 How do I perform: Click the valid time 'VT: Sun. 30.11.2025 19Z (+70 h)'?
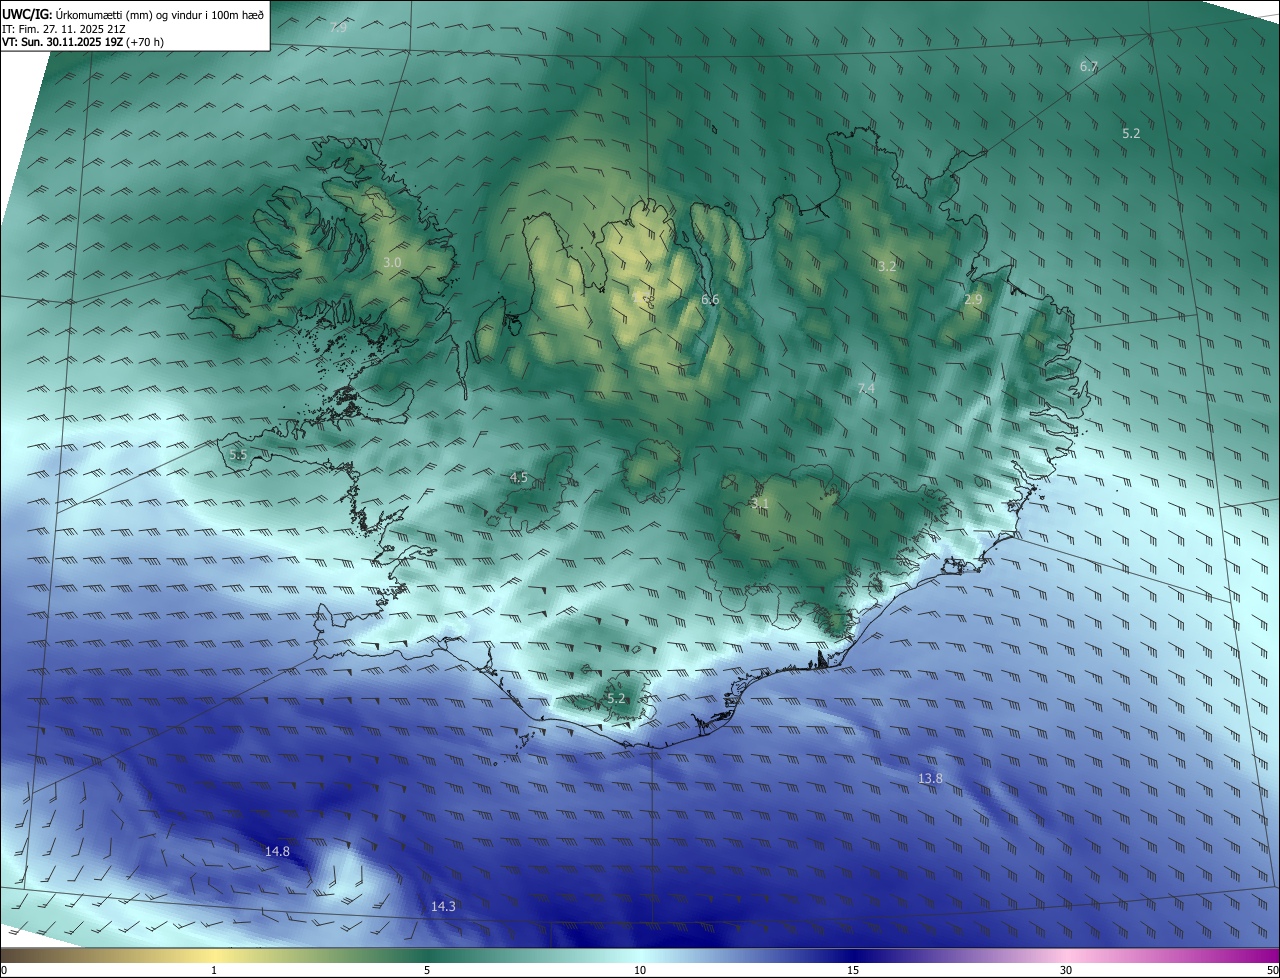tap(83, 42)
